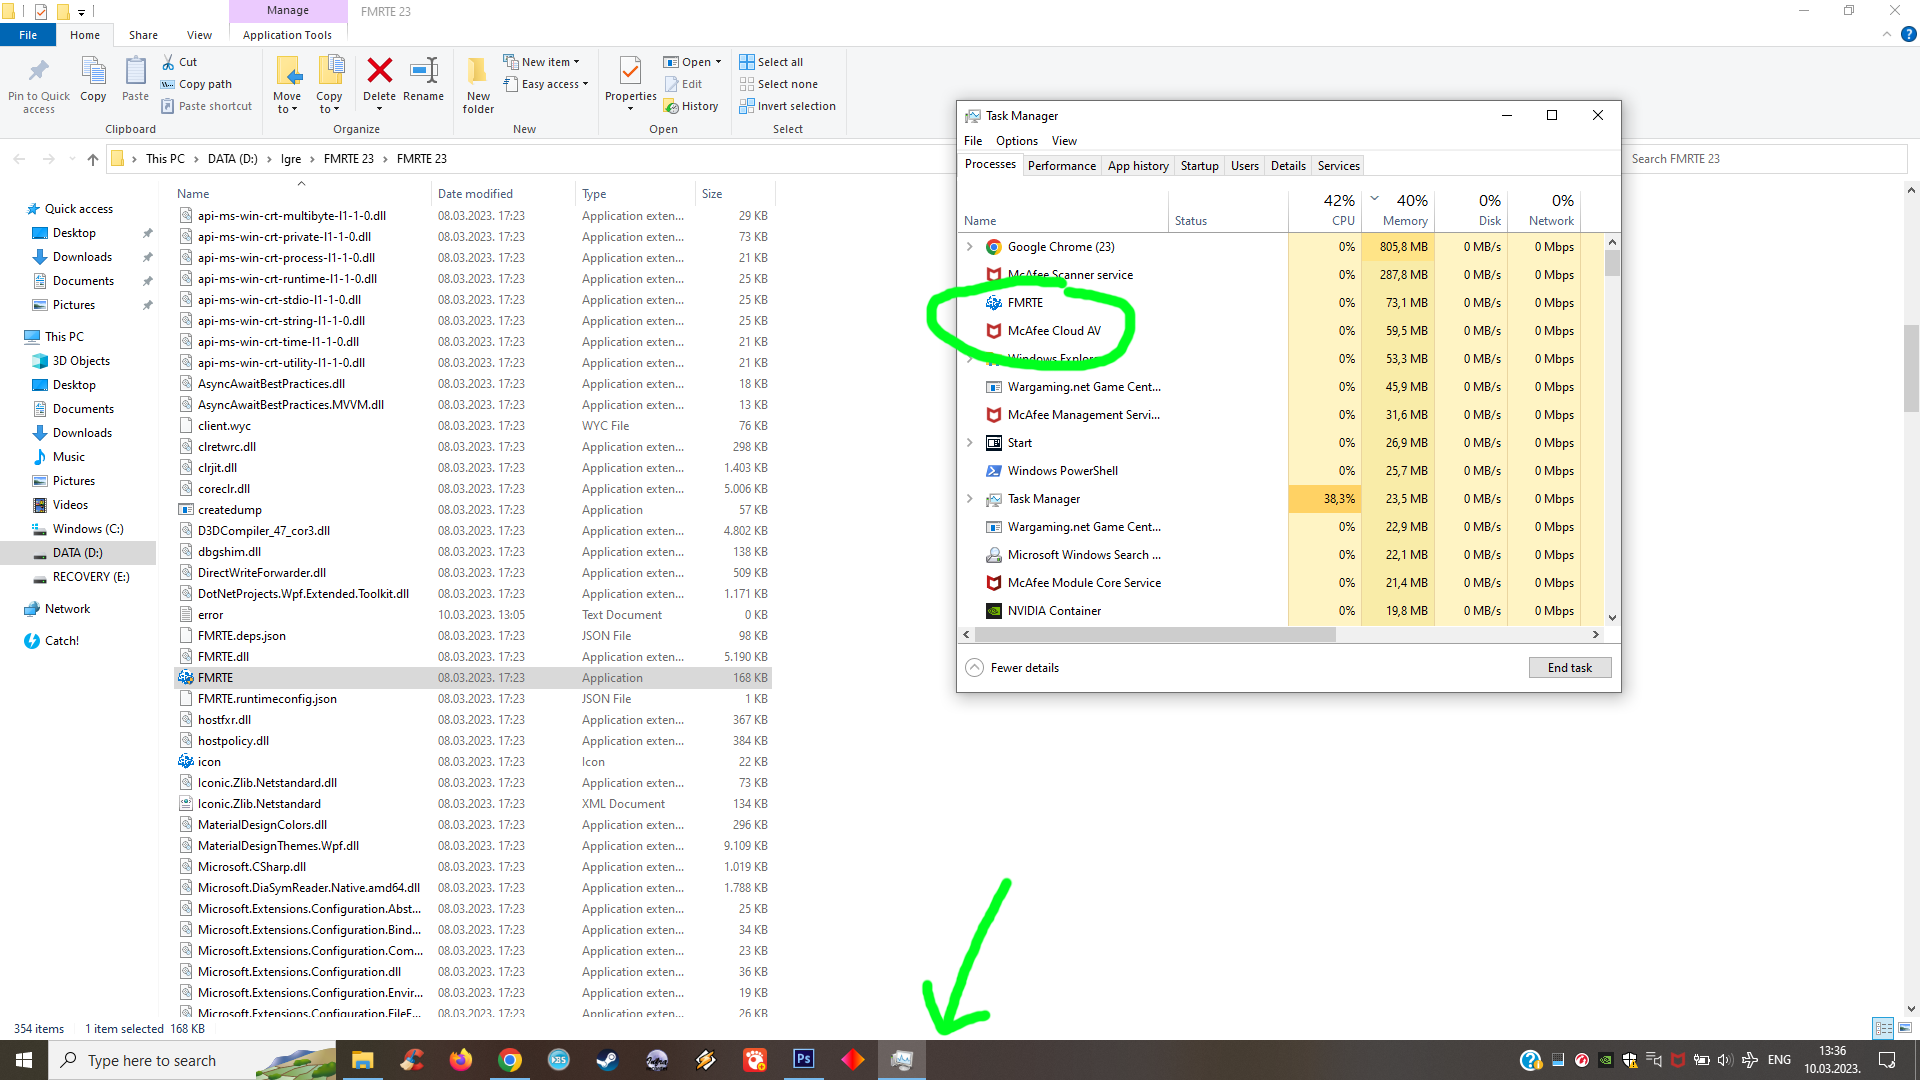Open Photoshop from the taskbar

click(x=803, y=1059)
